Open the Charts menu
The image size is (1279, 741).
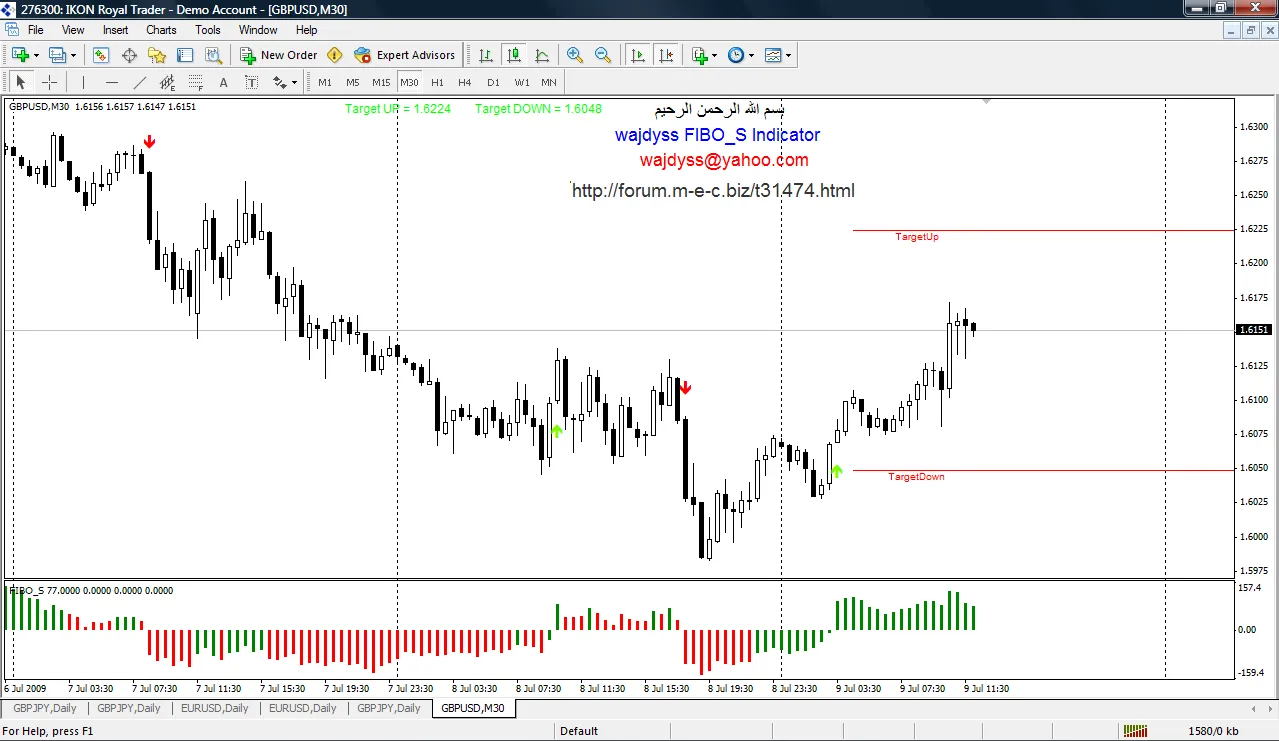click(161, 30)
